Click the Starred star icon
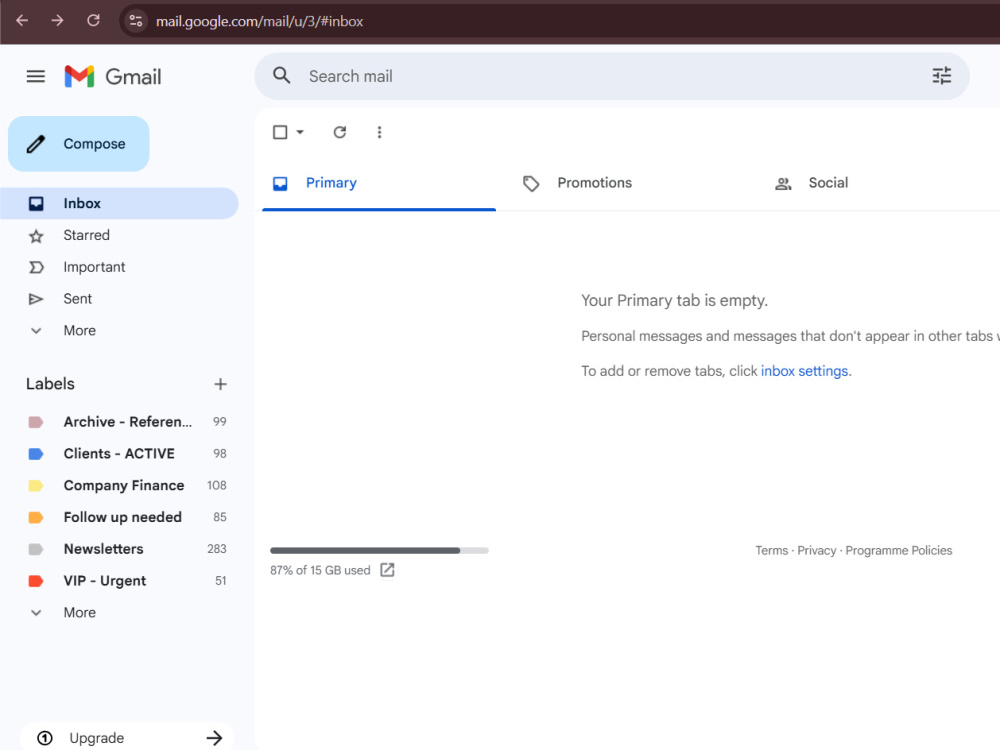 [x=36, y=236]
